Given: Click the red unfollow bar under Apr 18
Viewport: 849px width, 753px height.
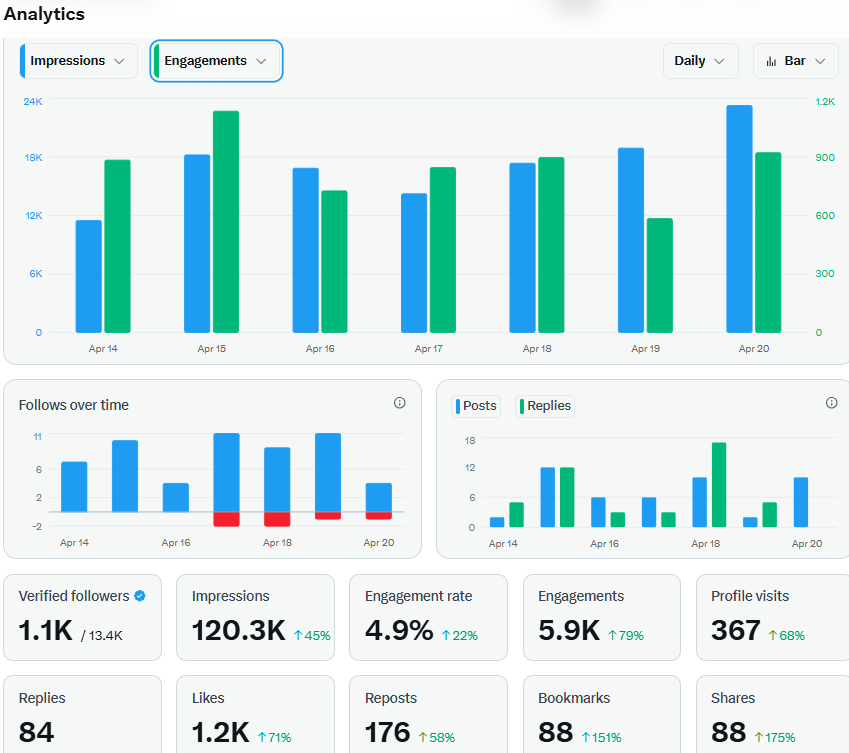Looking at the screenshot, I should [278, 518].
